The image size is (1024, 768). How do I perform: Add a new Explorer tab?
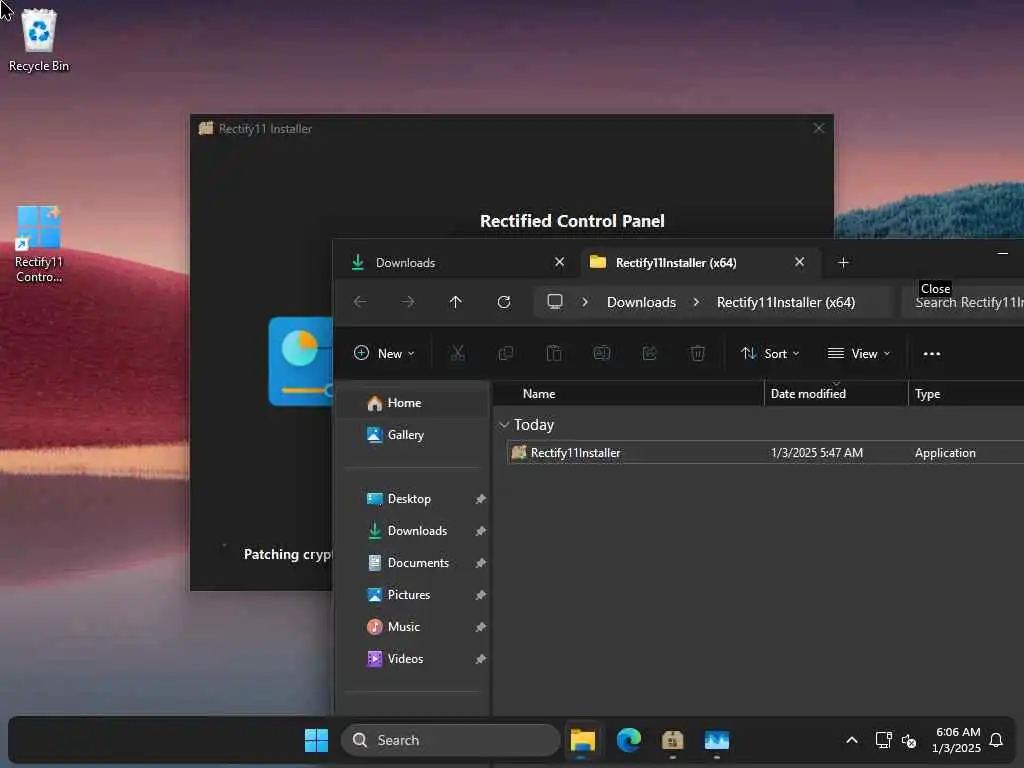click(x=843, y=263)
